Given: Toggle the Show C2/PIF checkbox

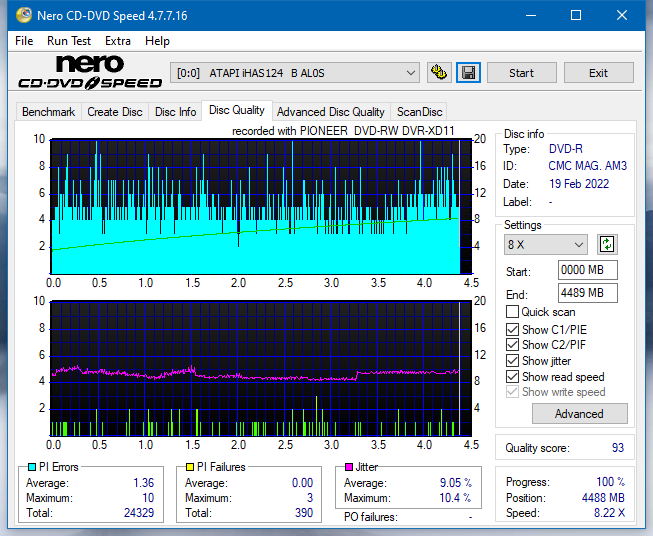Looking at the screenshot, I should (x=512, y=344).
